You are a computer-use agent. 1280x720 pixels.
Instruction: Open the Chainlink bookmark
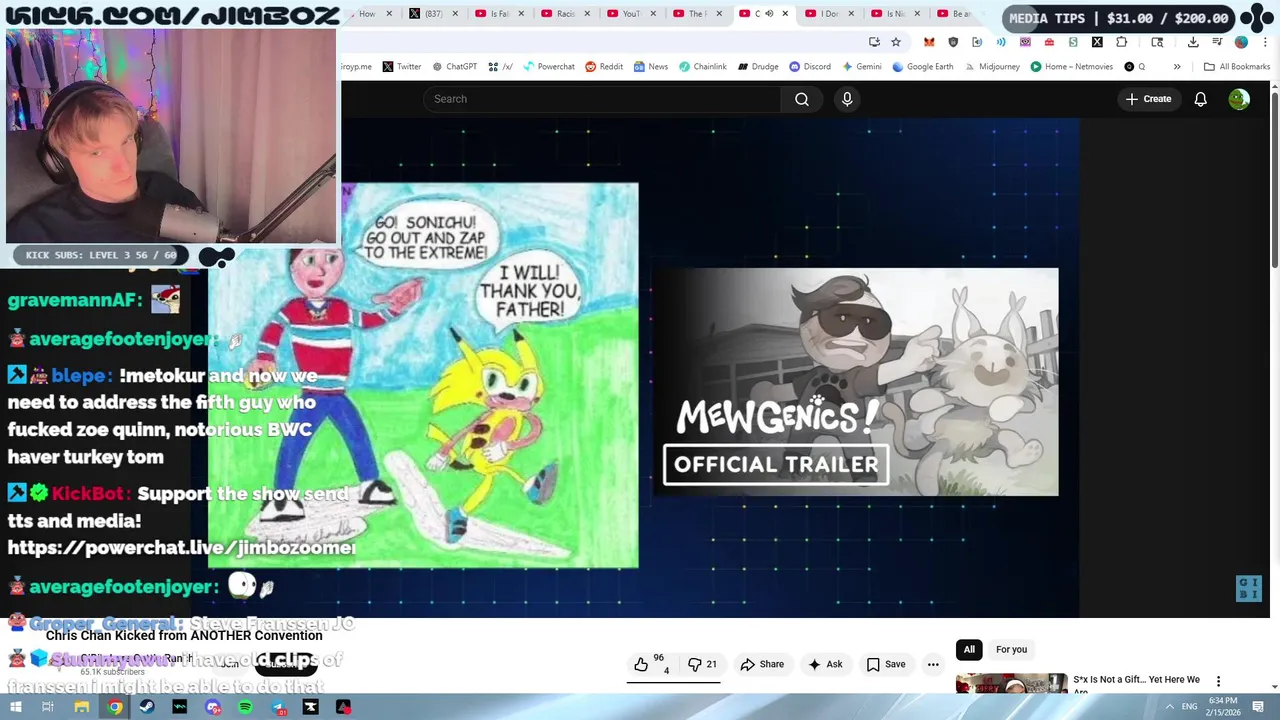(x=703, y=67)
